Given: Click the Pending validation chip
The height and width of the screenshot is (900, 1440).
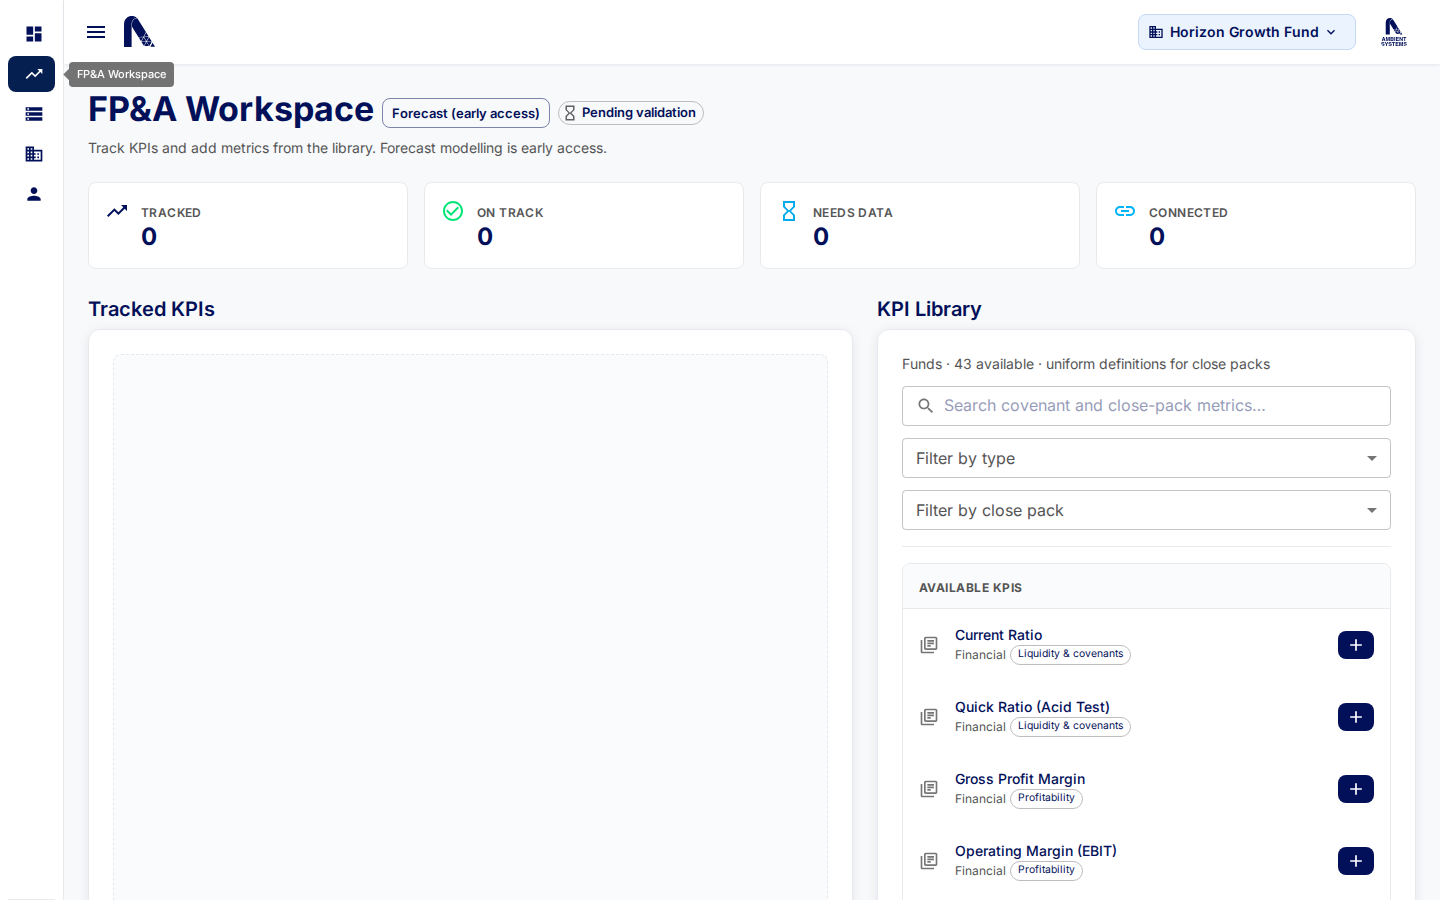Looking at the screenshot, I should [631, 113].
